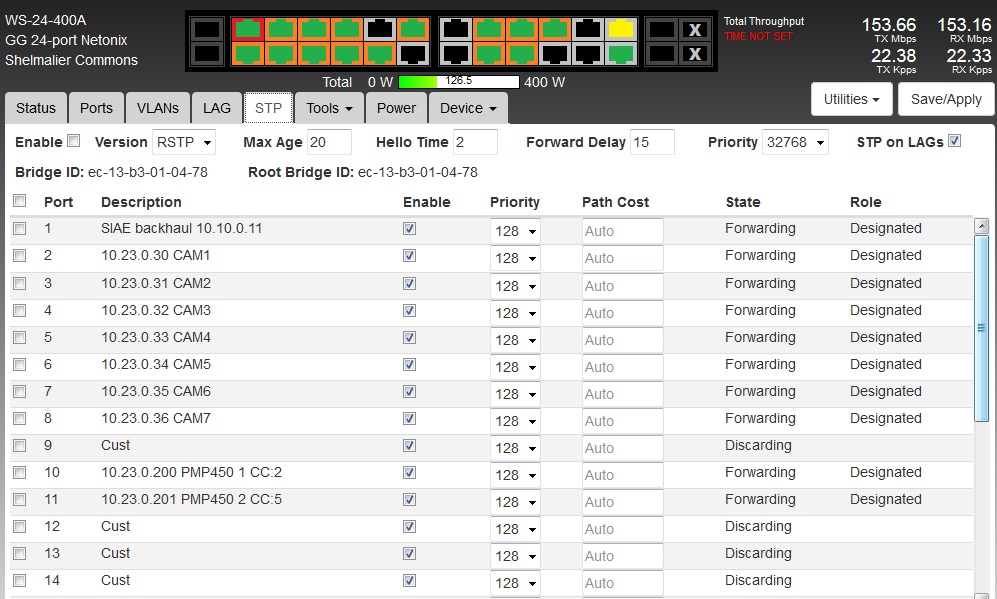
Task: Click the red-outlined green port icon
Action: click(247, 29)
